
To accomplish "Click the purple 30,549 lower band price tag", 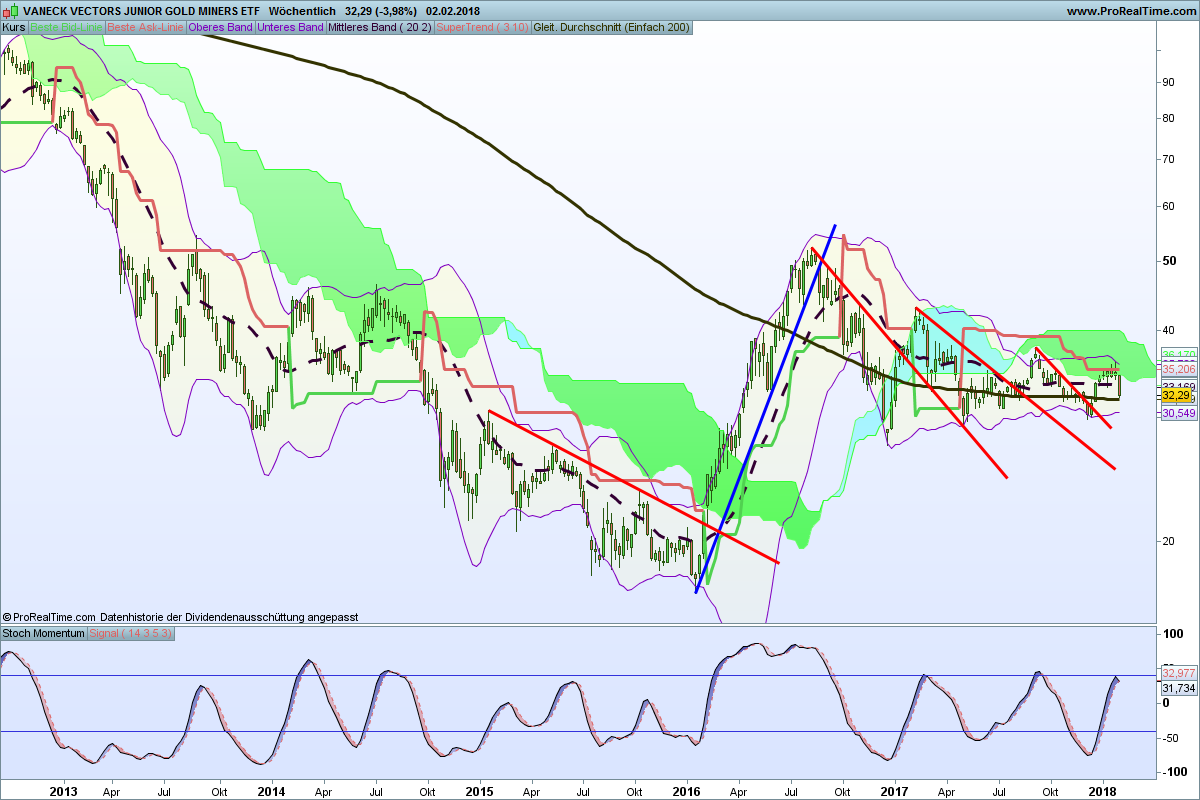I will coord(1179,413).
